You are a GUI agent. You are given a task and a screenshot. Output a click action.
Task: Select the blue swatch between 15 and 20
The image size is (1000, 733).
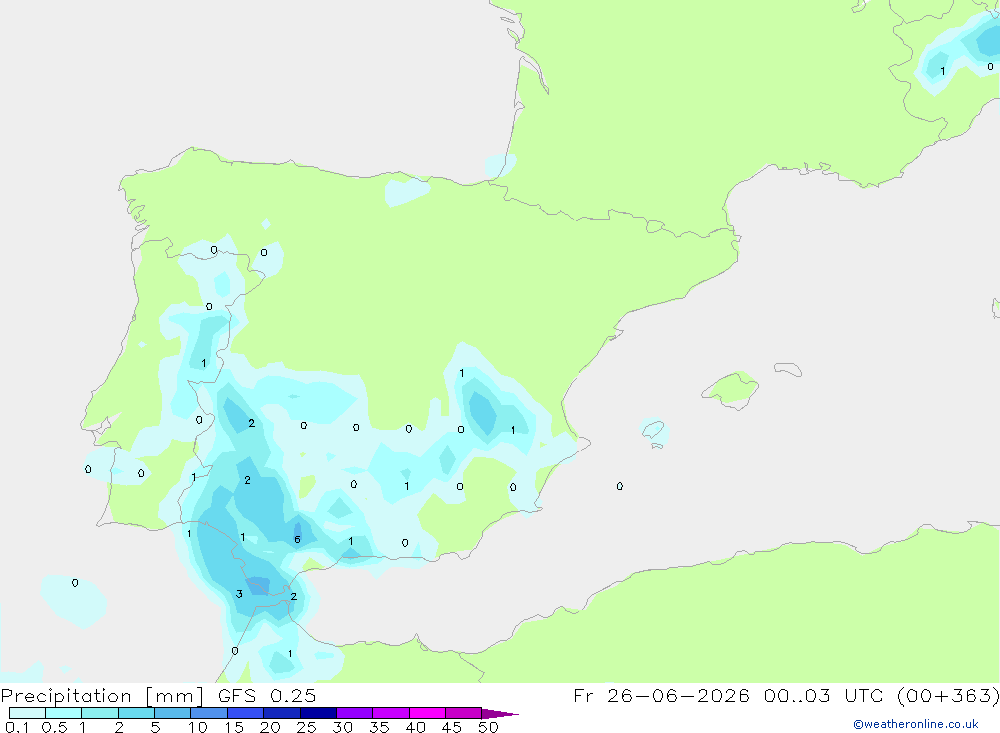(x=246, y=713)
